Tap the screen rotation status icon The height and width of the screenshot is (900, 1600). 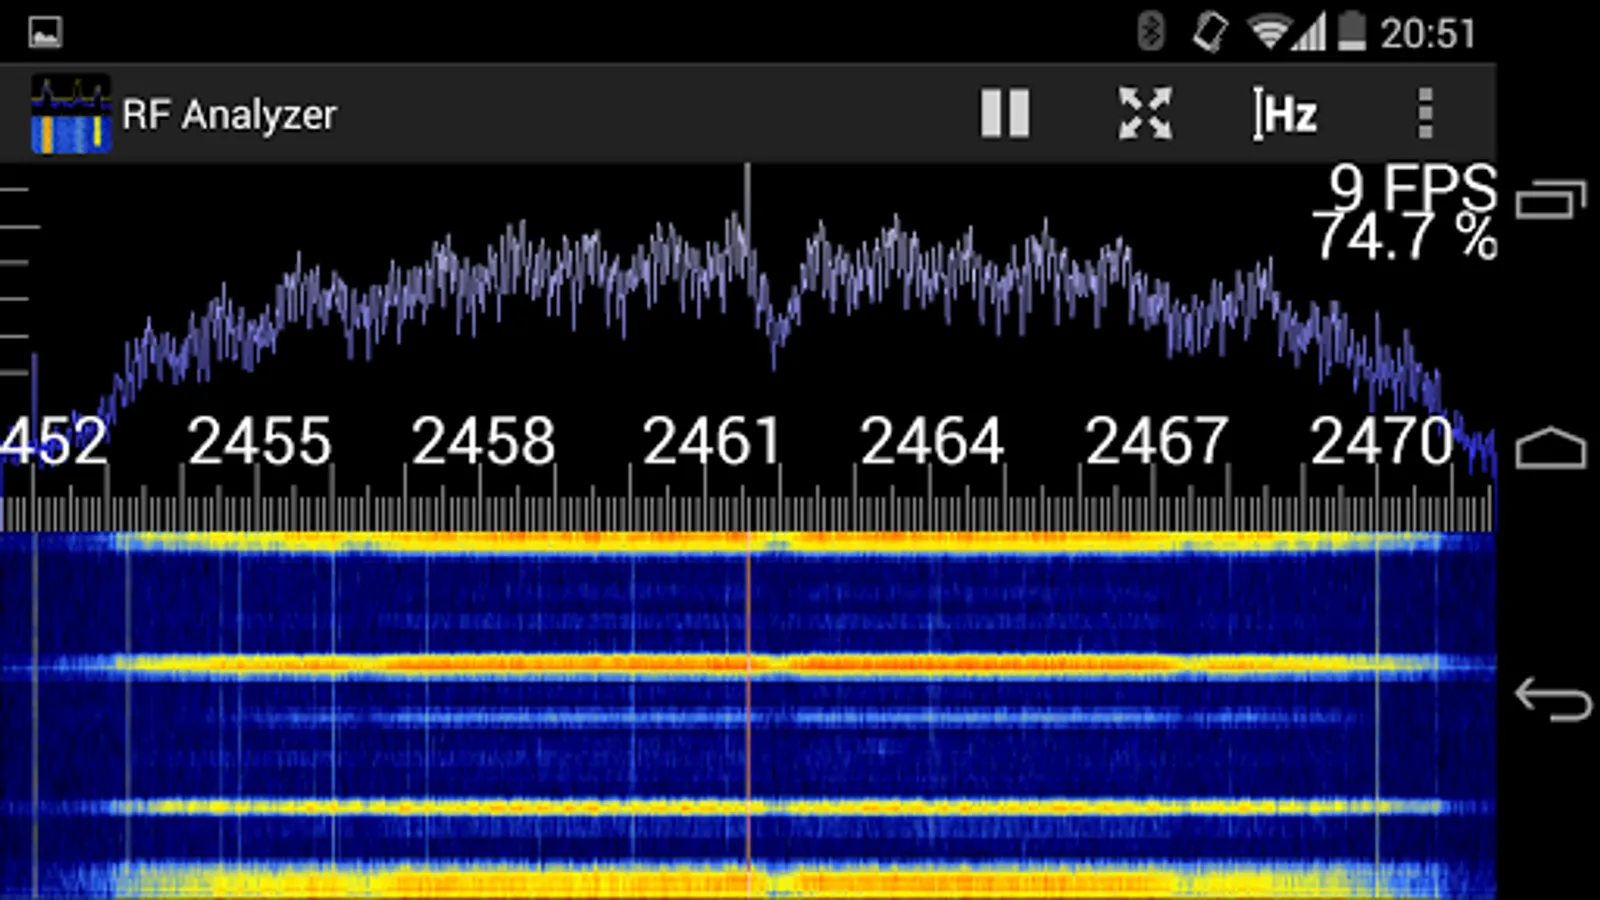click(1210, 32)
